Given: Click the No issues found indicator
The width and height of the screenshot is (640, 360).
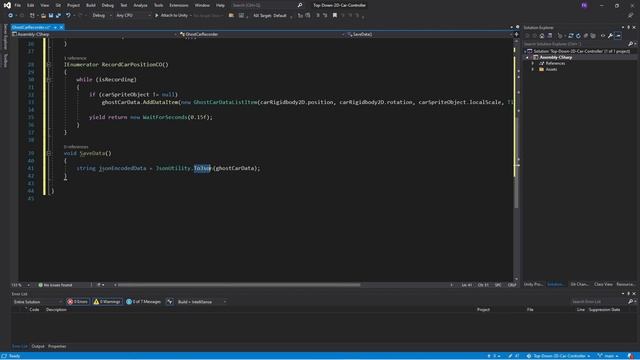Looking at the screenshot, I should (55, 285).
